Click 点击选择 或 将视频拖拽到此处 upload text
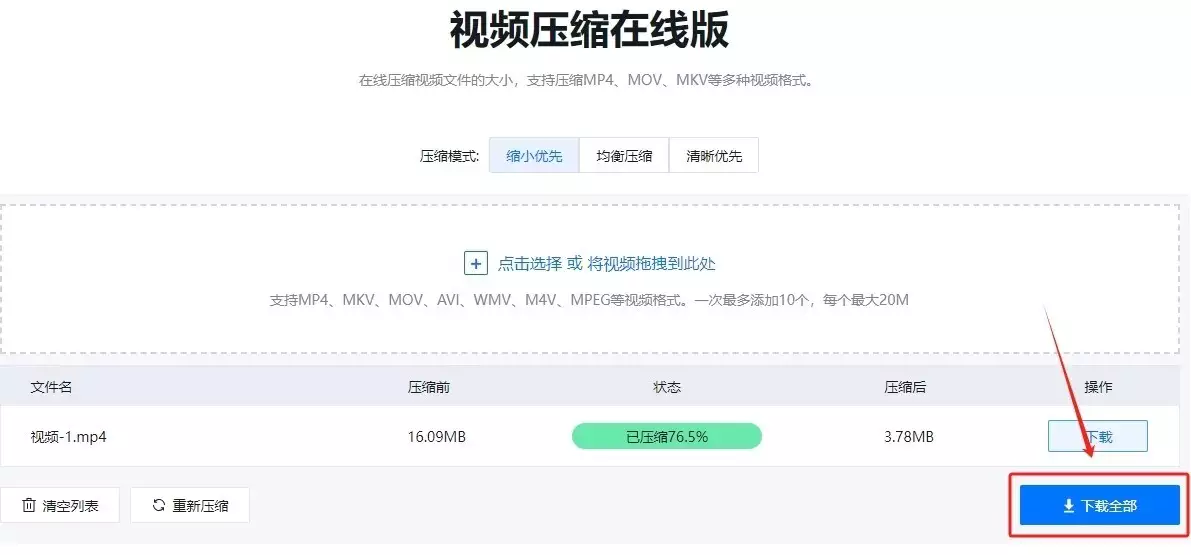Image resolution: width=1191 pixels, height=555 pixels. 606,263
